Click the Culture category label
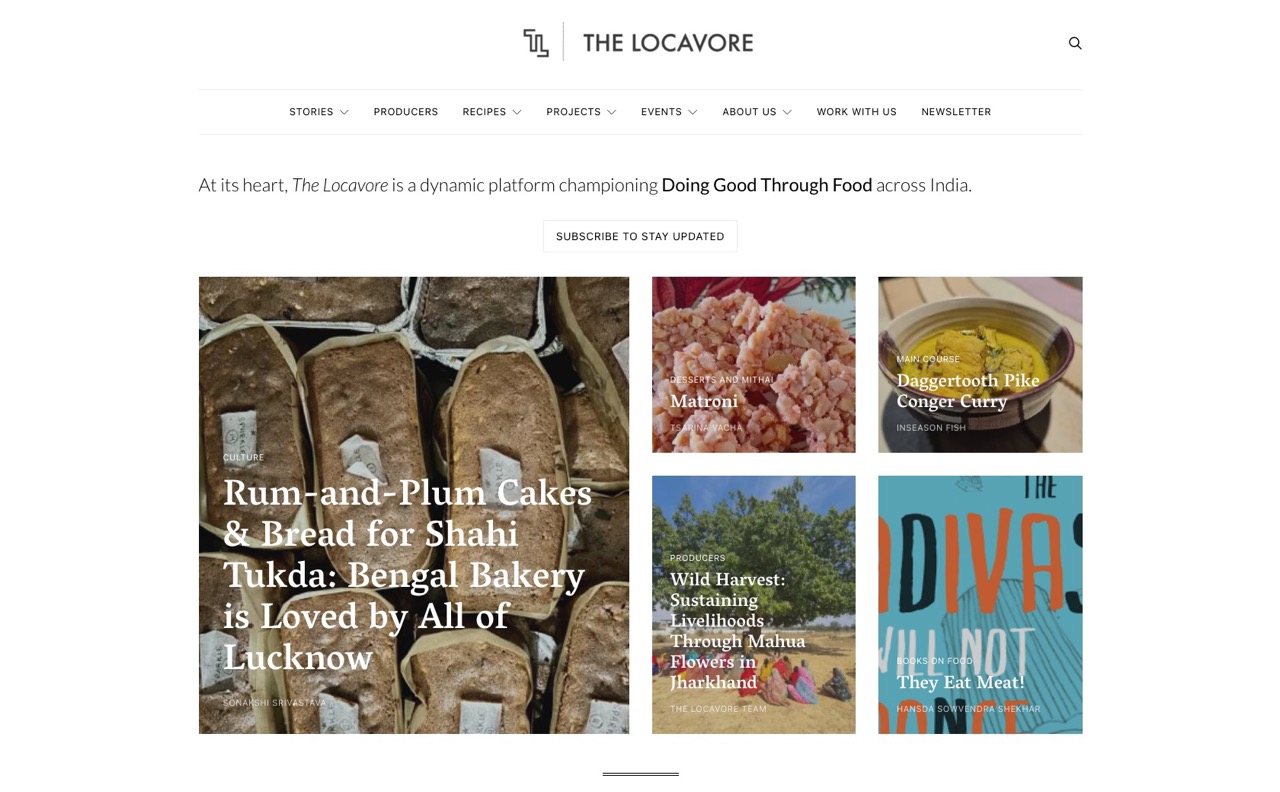Image resolution: width=1280 pixels, height=792 pixels. point(243,458)
